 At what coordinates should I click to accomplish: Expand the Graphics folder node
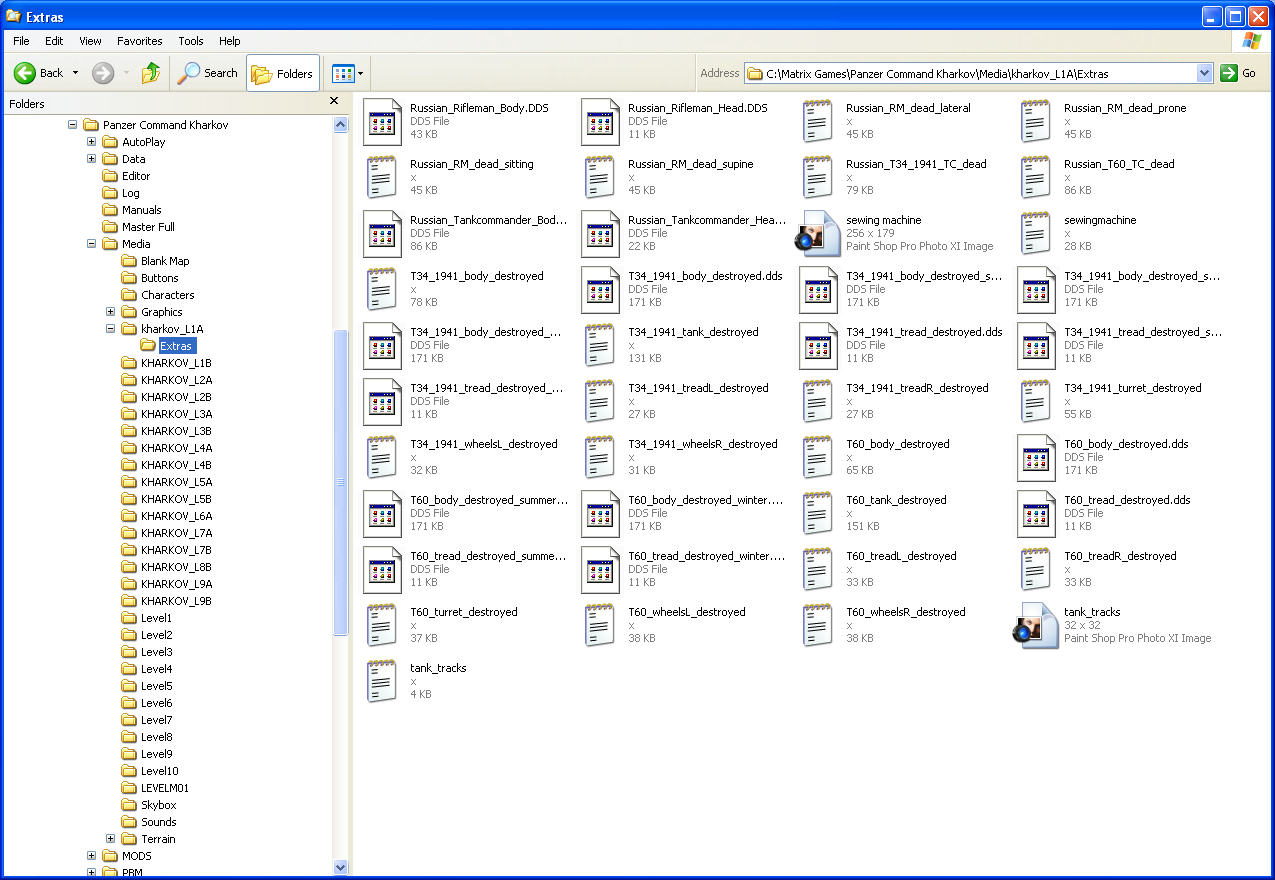coord(110,312)
